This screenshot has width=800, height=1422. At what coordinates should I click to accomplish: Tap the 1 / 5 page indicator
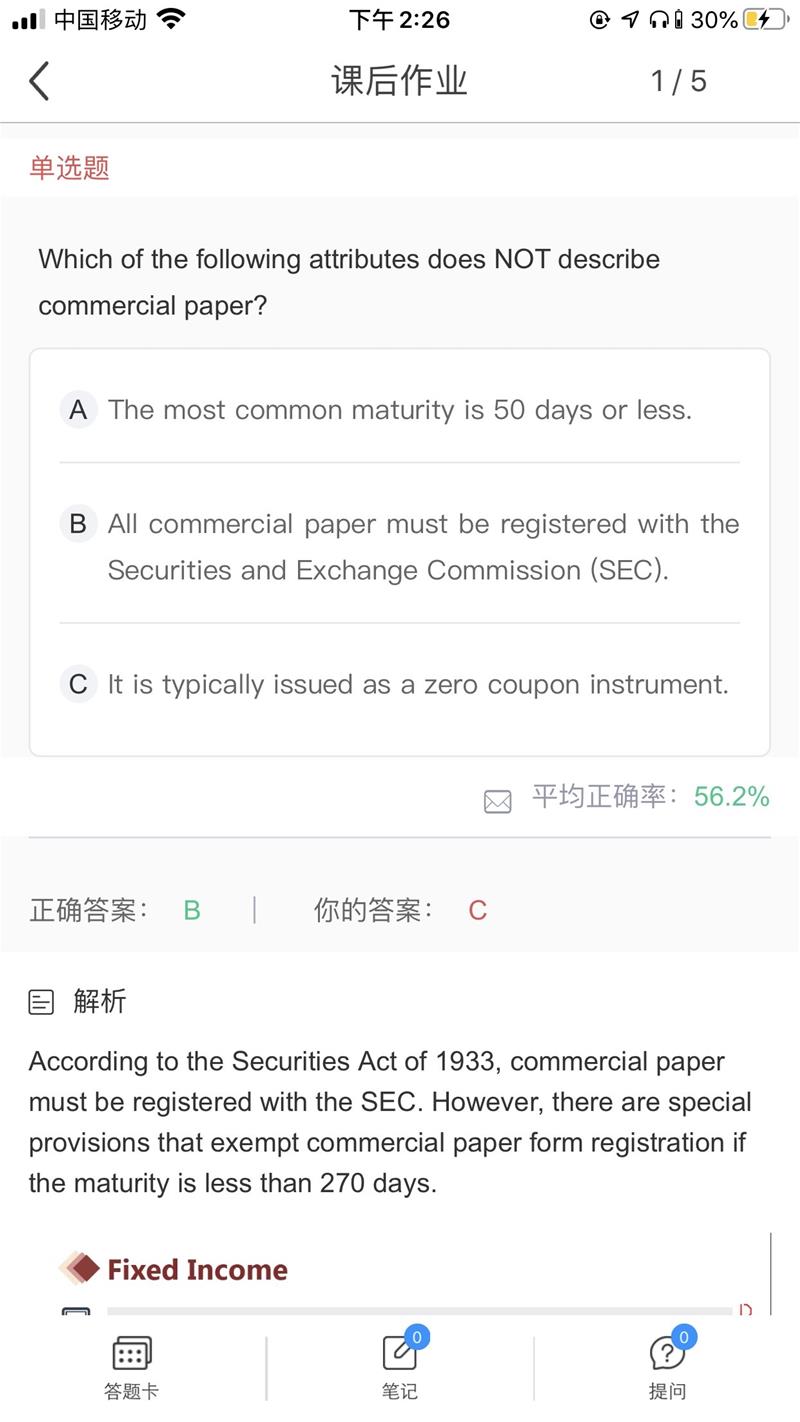pos(678,81)
